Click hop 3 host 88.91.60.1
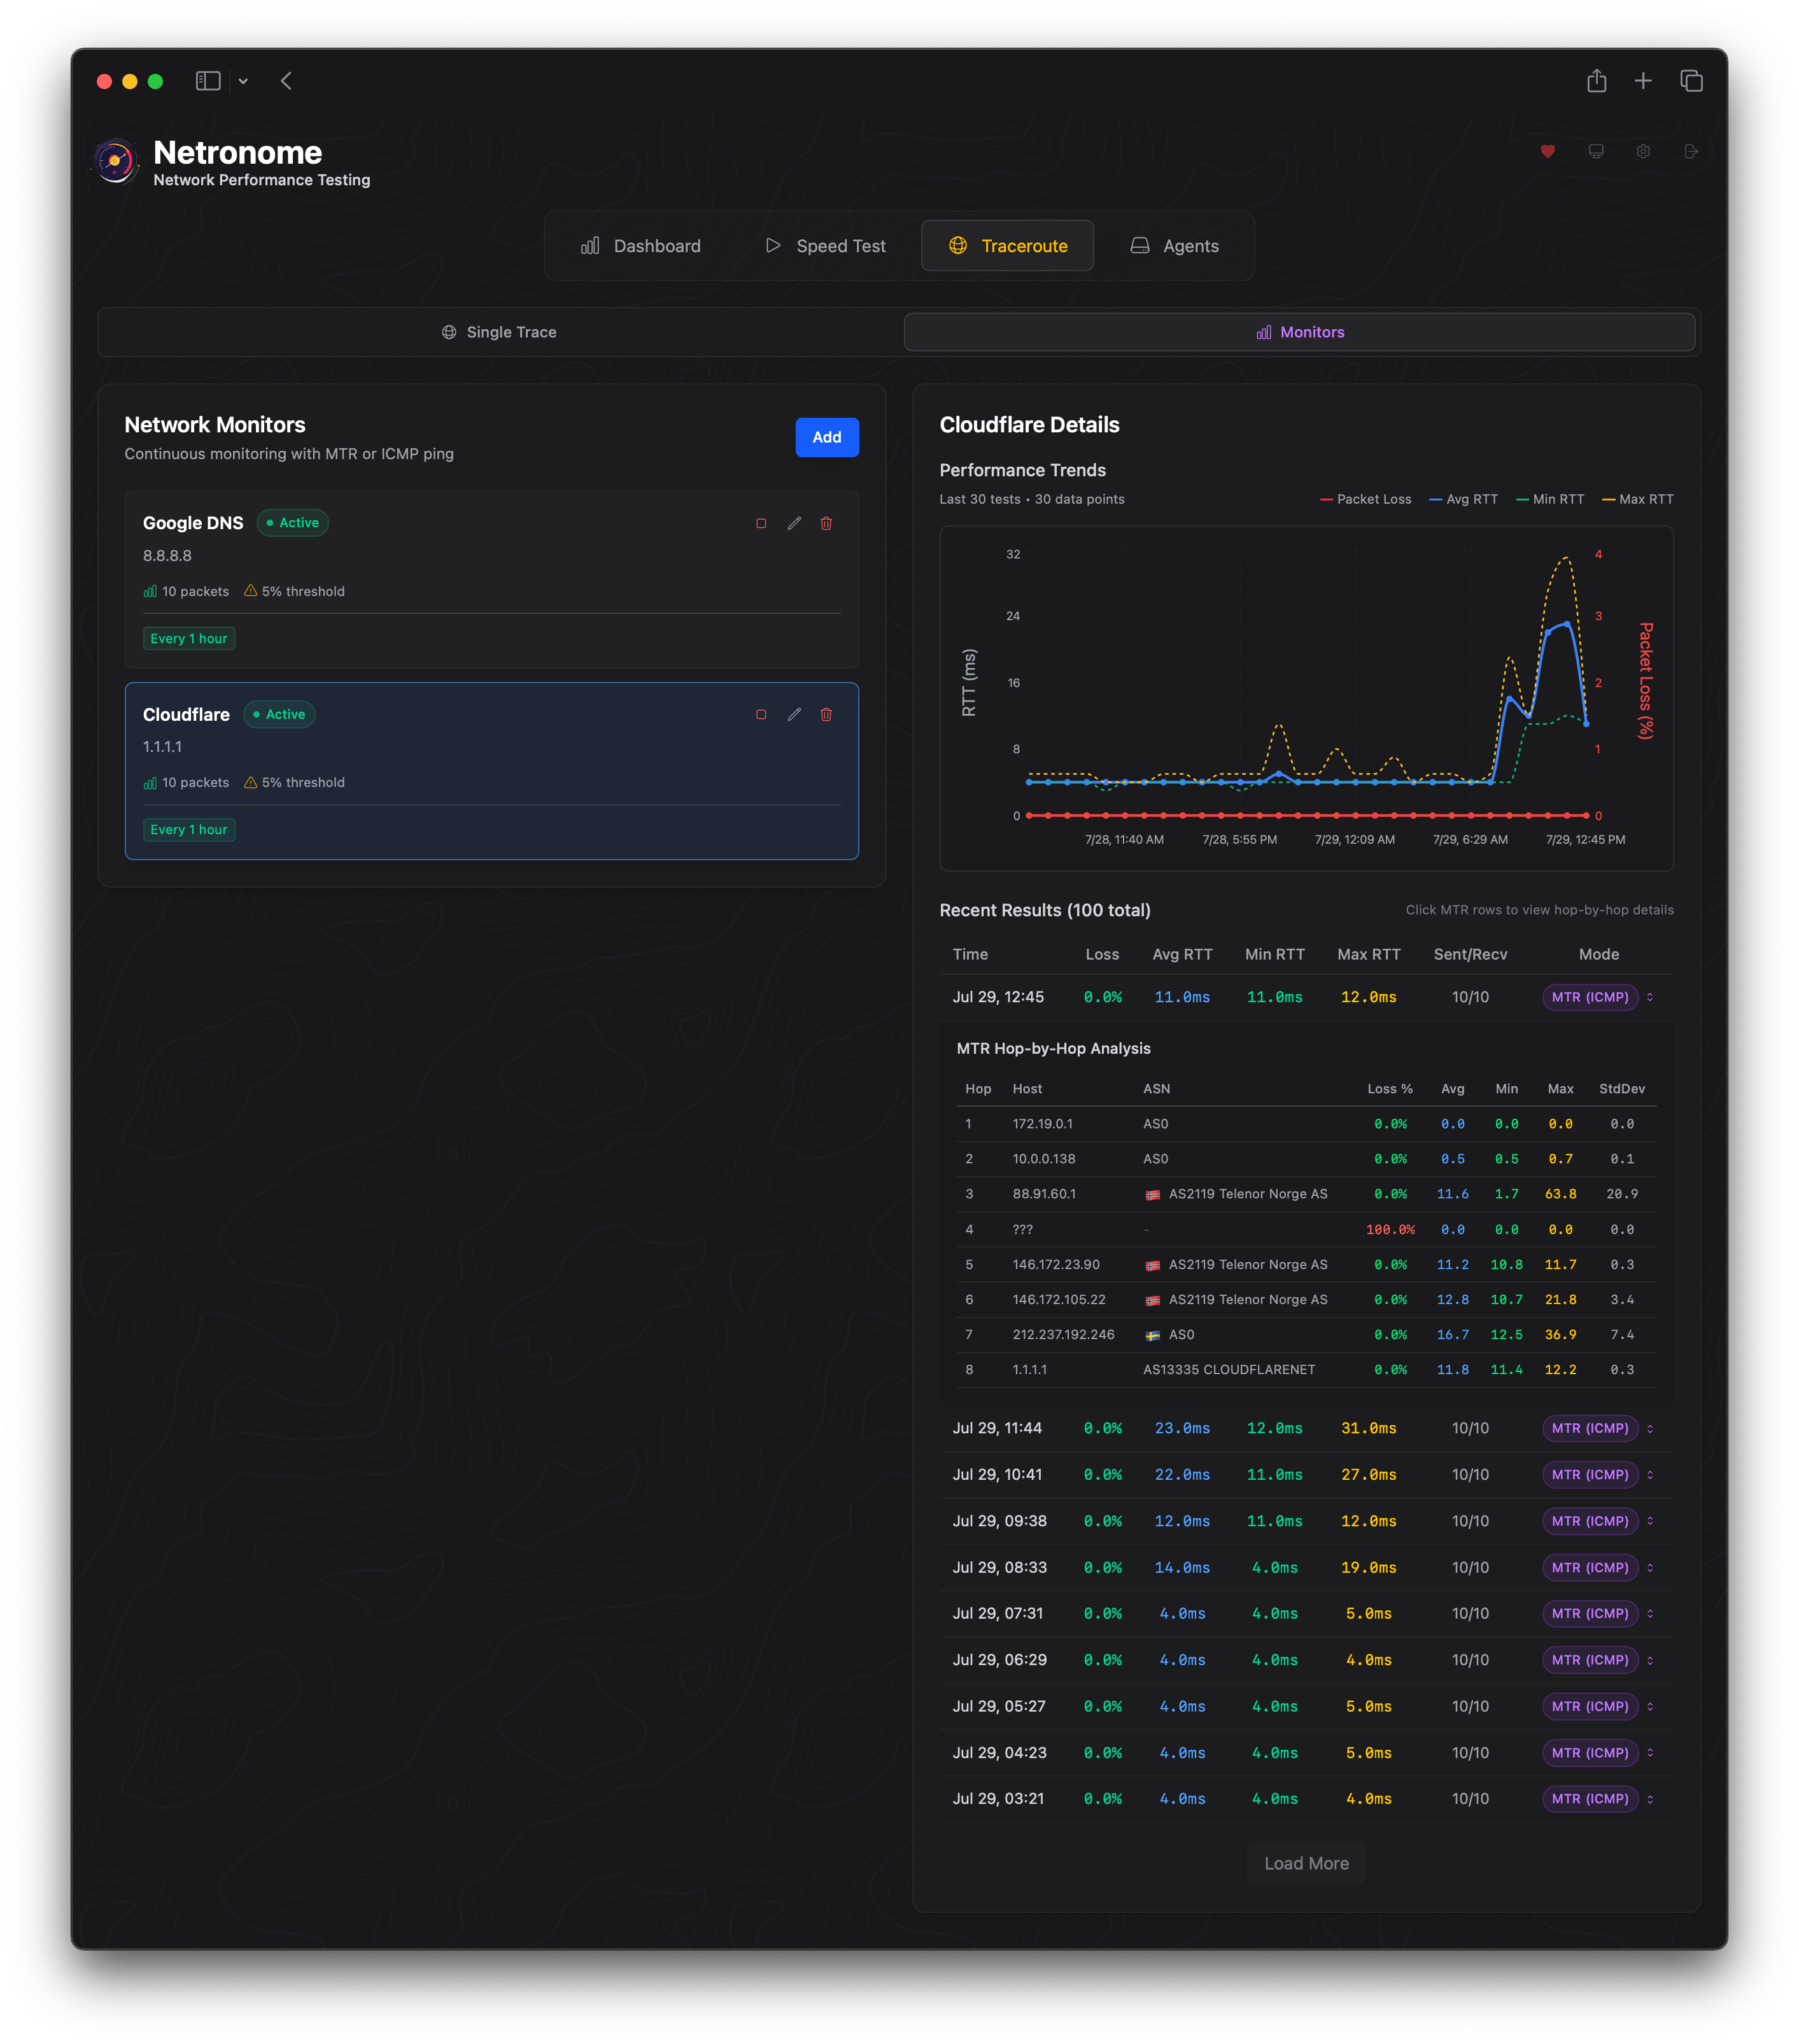The width and height of the screenshot is (1799, 2044). pyautogui.click(x=1044, y=1194)
